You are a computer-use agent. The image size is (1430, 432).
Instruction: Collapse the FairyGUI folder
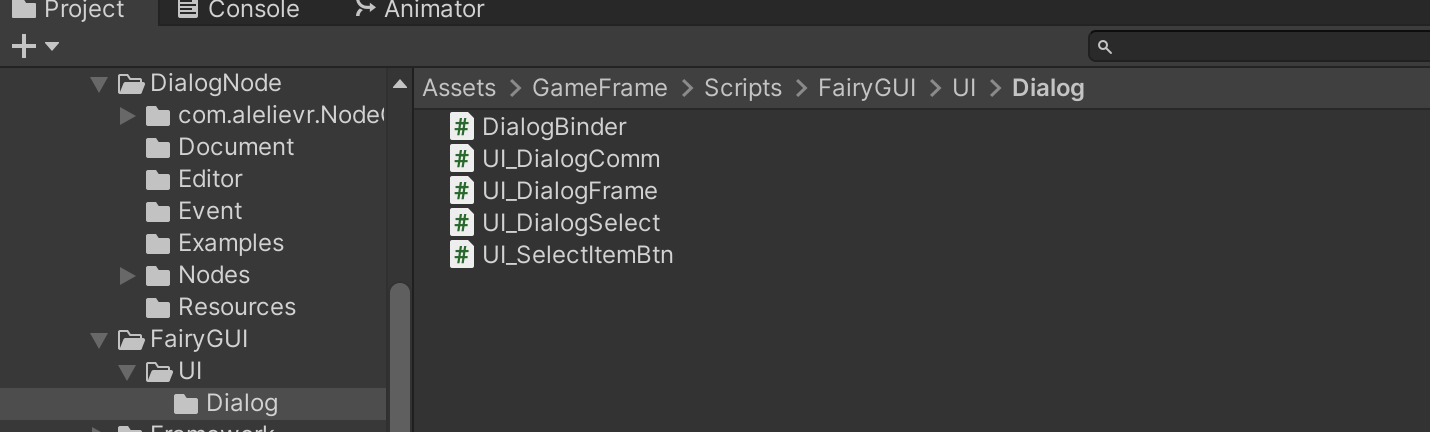[99, 340]
